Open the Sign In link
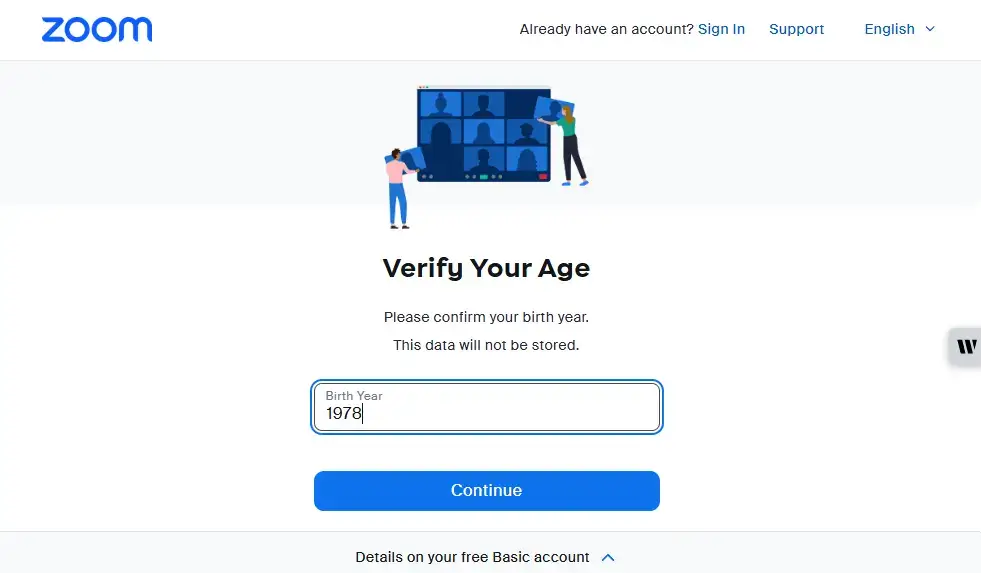Screen dimensions: 981x573 point(721,29)
